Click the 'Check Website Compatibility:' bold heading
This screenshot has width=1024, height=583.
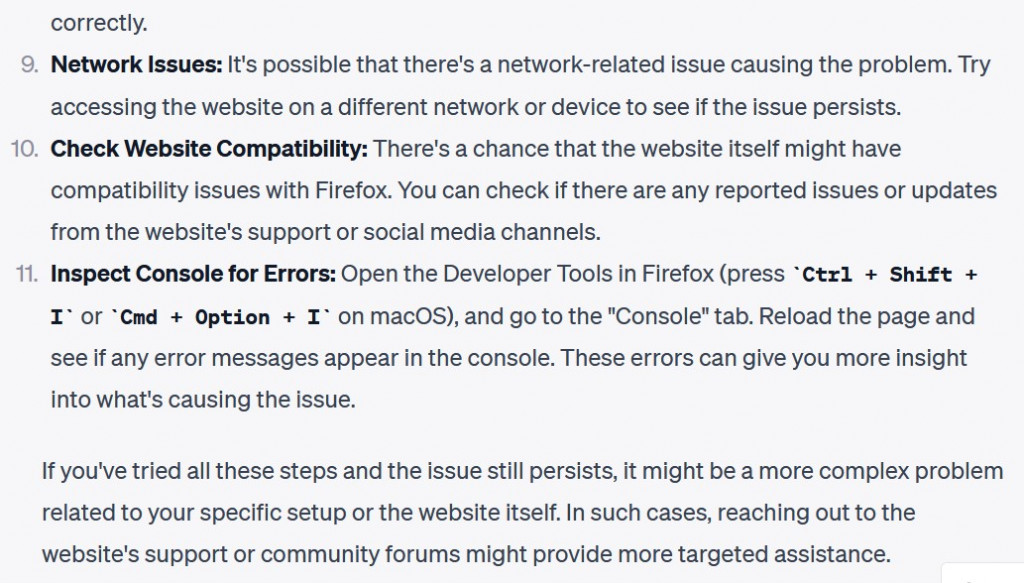click(x=209, y=149)
